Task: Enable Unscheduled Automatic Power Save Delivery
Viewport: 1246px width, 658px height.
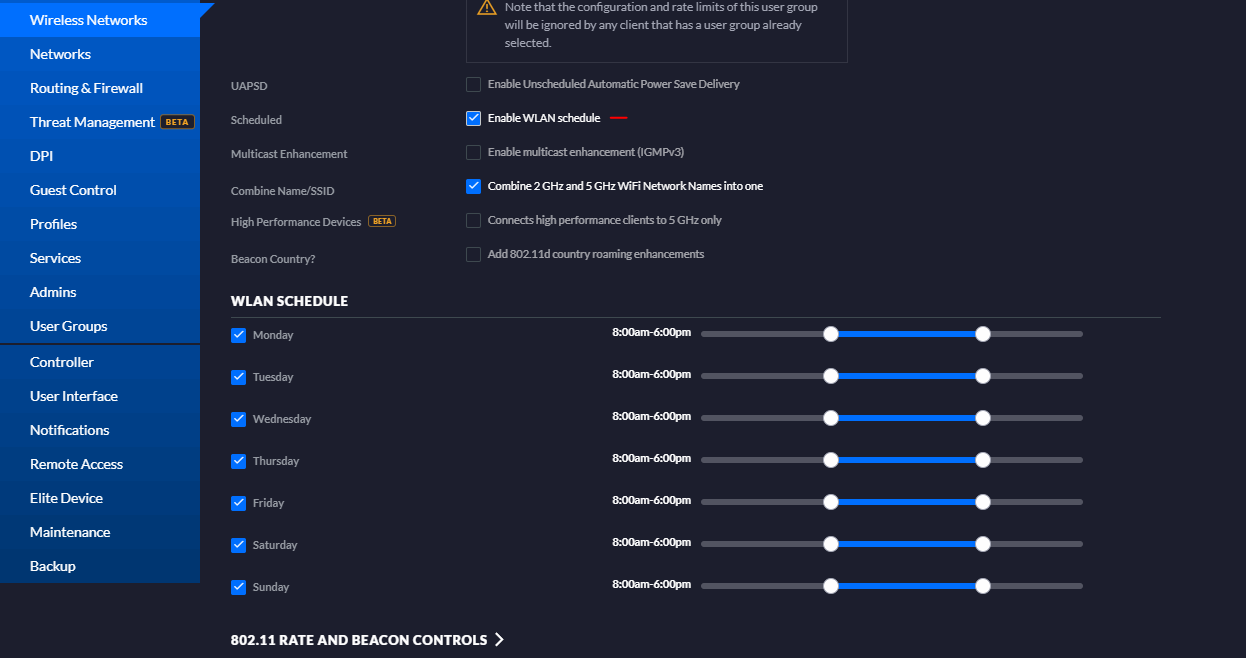Action: pyautogui.click(x=474, y=85)
